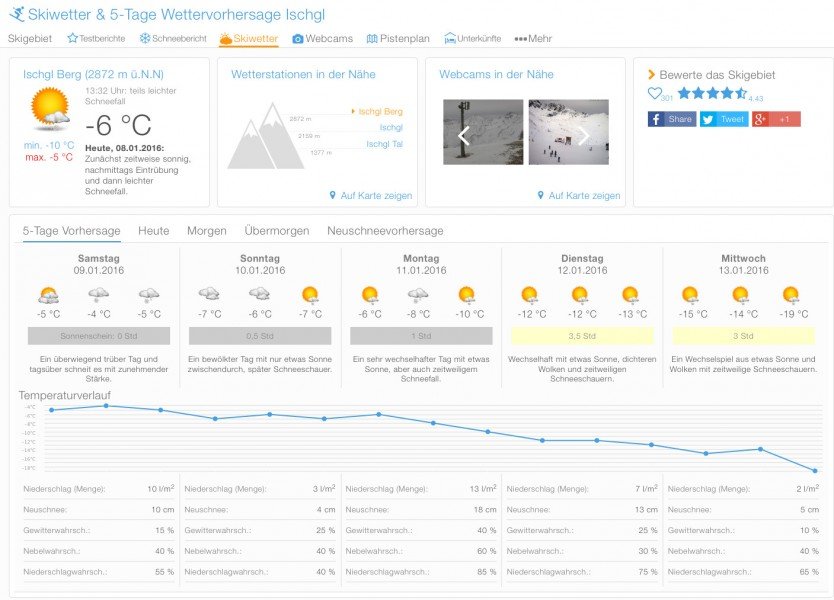Image resolution: width=834 pixels, height=600 pixels.
Task: Click Dienstag Gewitterwahrsch. value 25 %
Action: click(648, 530)
